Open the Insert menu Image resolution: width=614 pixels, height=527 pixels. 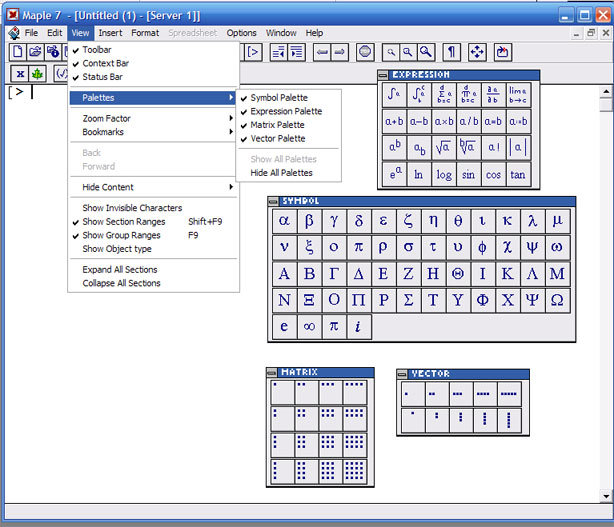point(110,33)
